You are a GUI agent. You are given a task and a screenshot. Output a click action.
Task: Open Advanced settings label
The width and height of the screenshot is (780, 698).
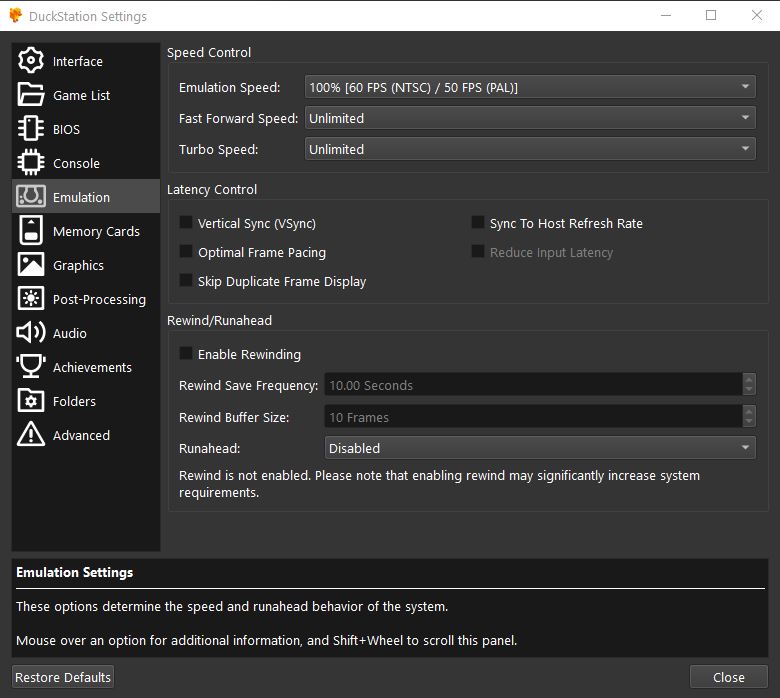[x=81, y=435]
